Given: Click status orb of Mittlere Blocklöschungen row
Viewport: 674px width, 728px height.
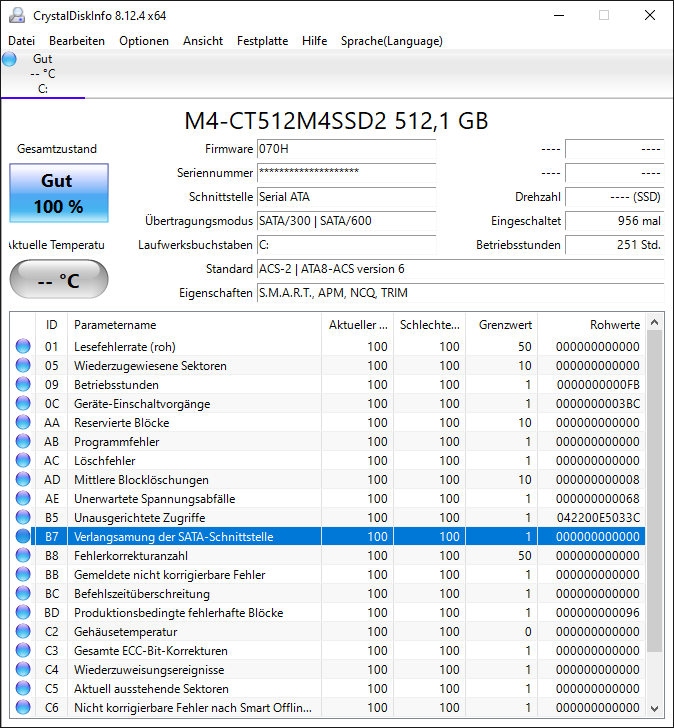Looking at the screenshot, I should [x=23, y=480].
